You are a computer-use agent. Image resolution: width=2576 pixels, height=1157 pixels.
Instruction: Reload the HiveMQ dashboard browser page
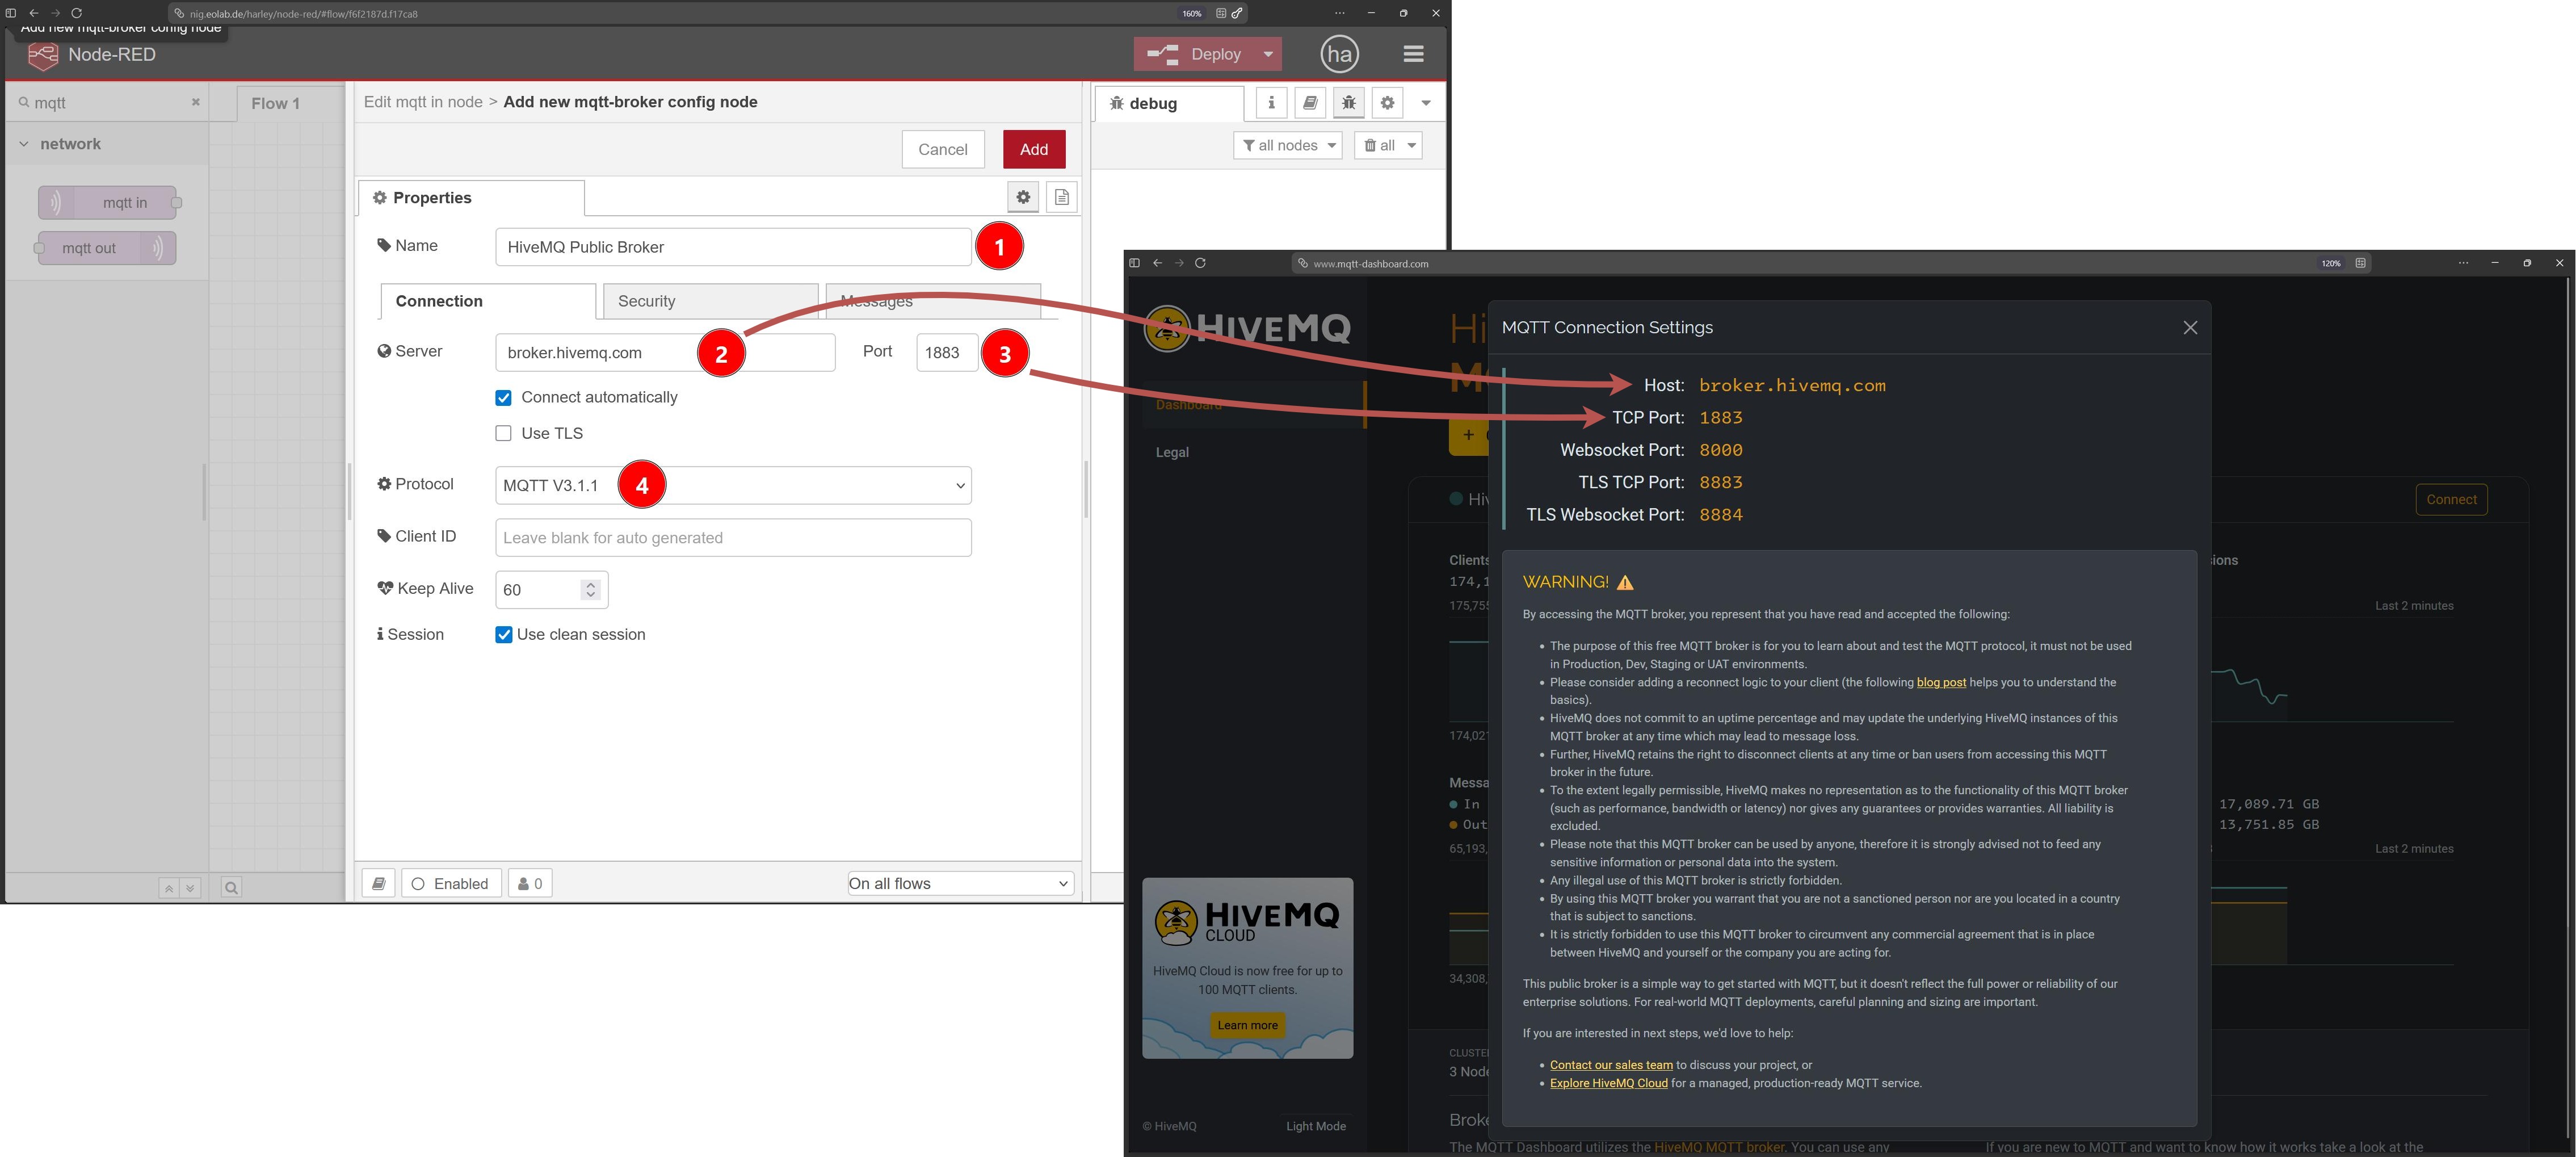(x=1200, y=263)
